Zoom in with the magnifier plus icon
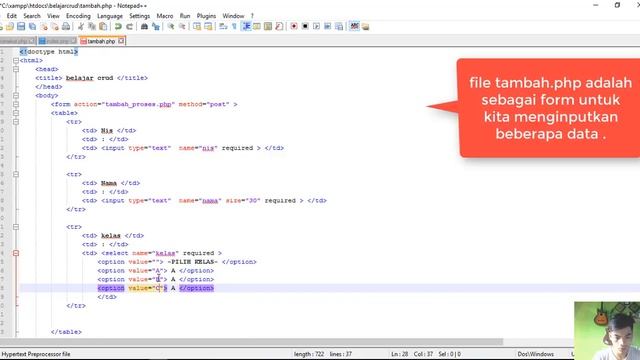 (171, 27)
